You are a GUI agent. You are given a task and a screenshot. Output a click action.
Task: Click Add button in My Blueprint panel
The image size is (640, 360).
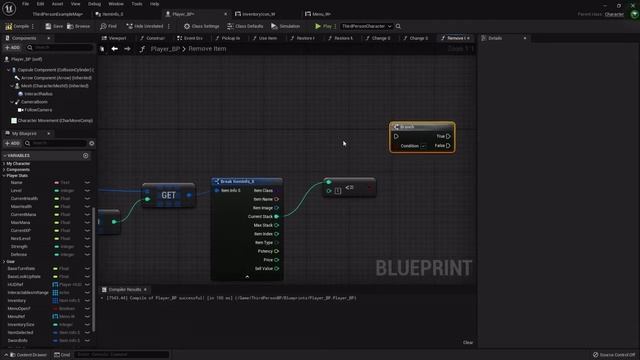coord(12,143)
